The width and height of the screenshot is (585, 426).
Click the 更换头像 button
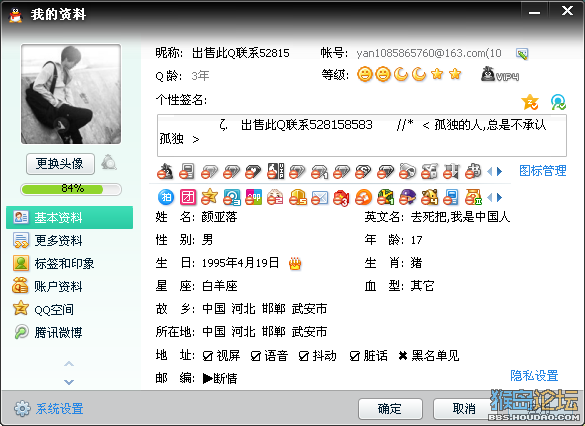(60, 163)
